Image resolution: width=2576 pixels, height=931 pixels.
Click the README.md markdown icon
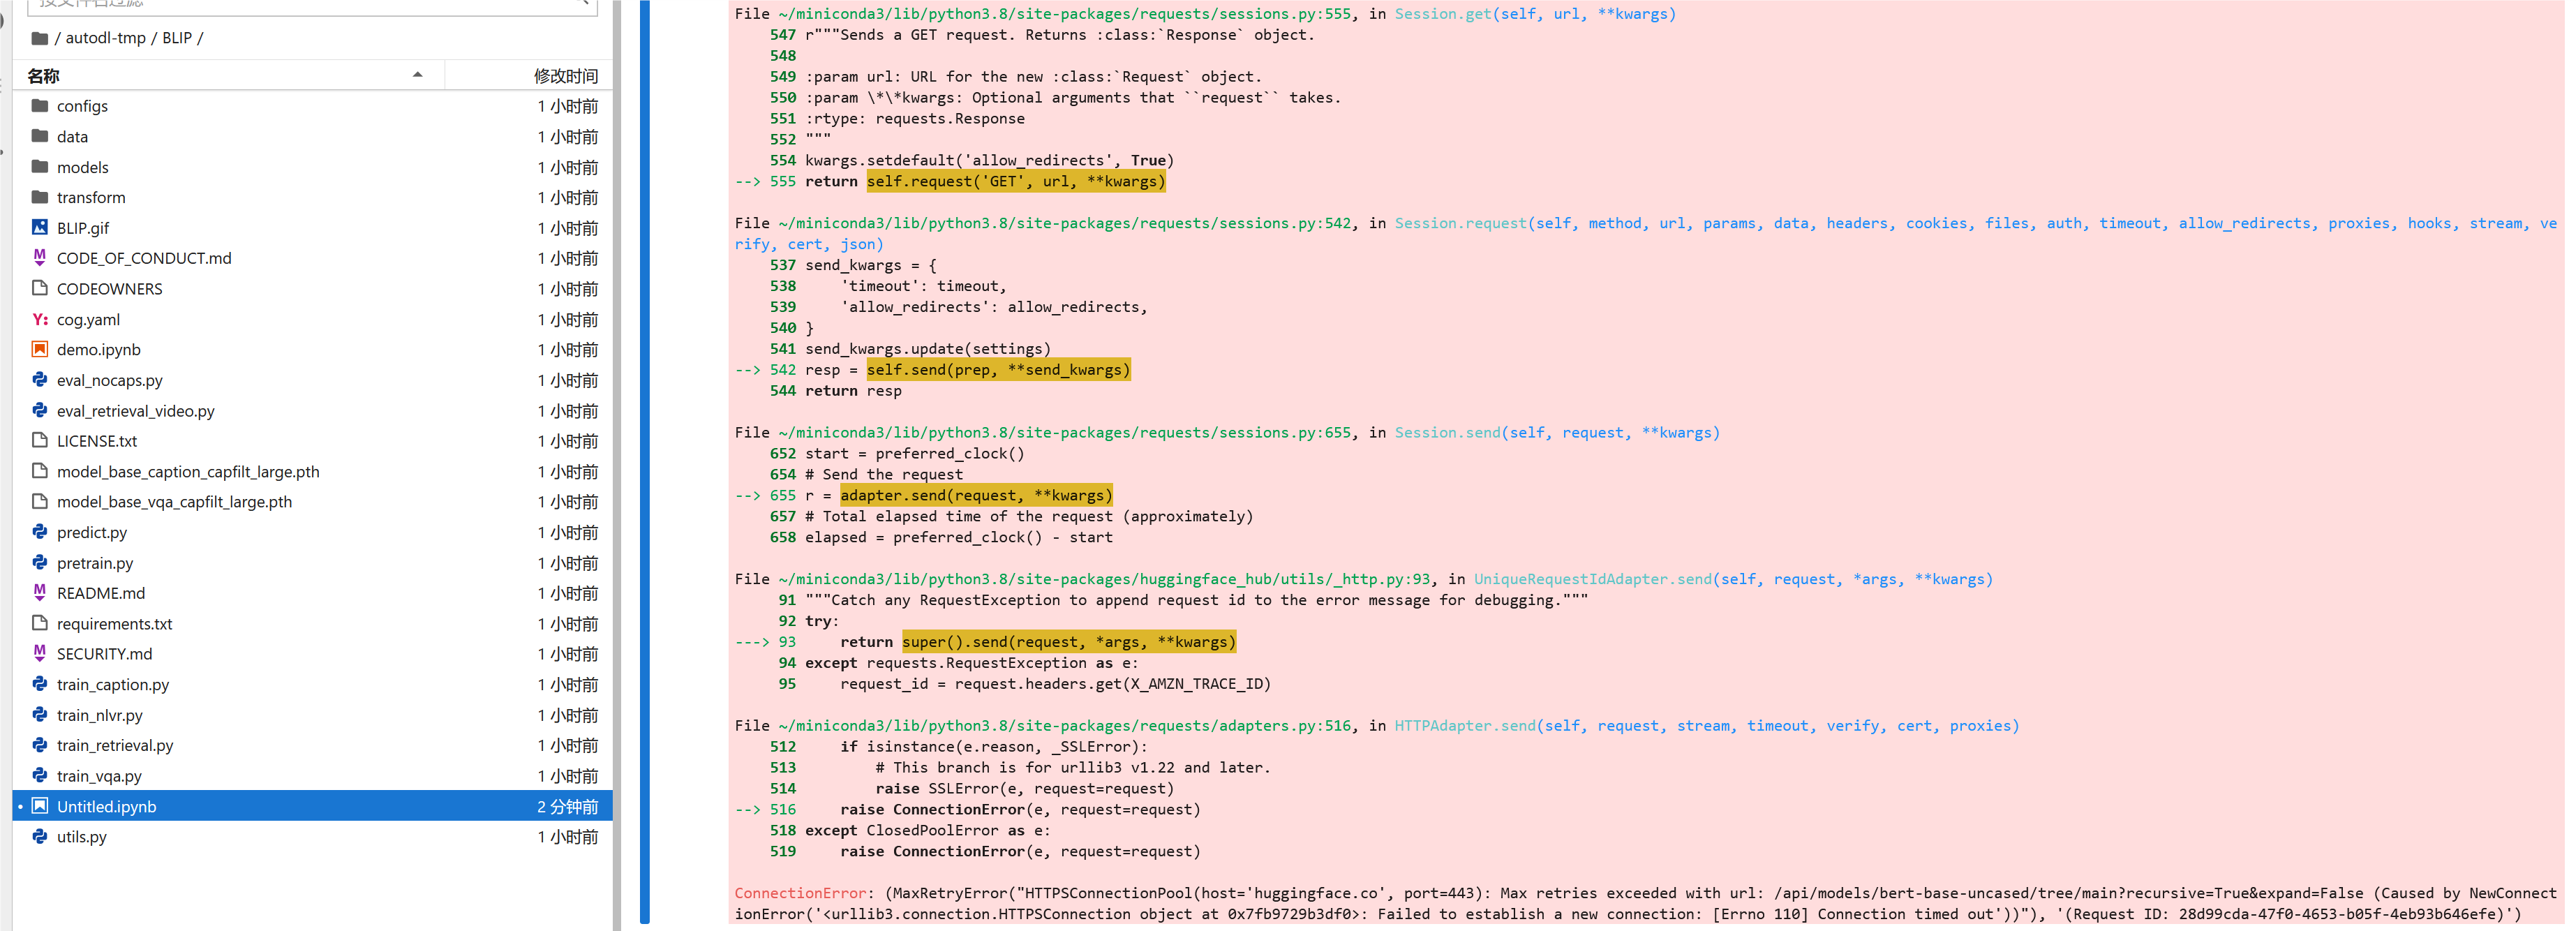pyautogui.click(x=40, y=593)
